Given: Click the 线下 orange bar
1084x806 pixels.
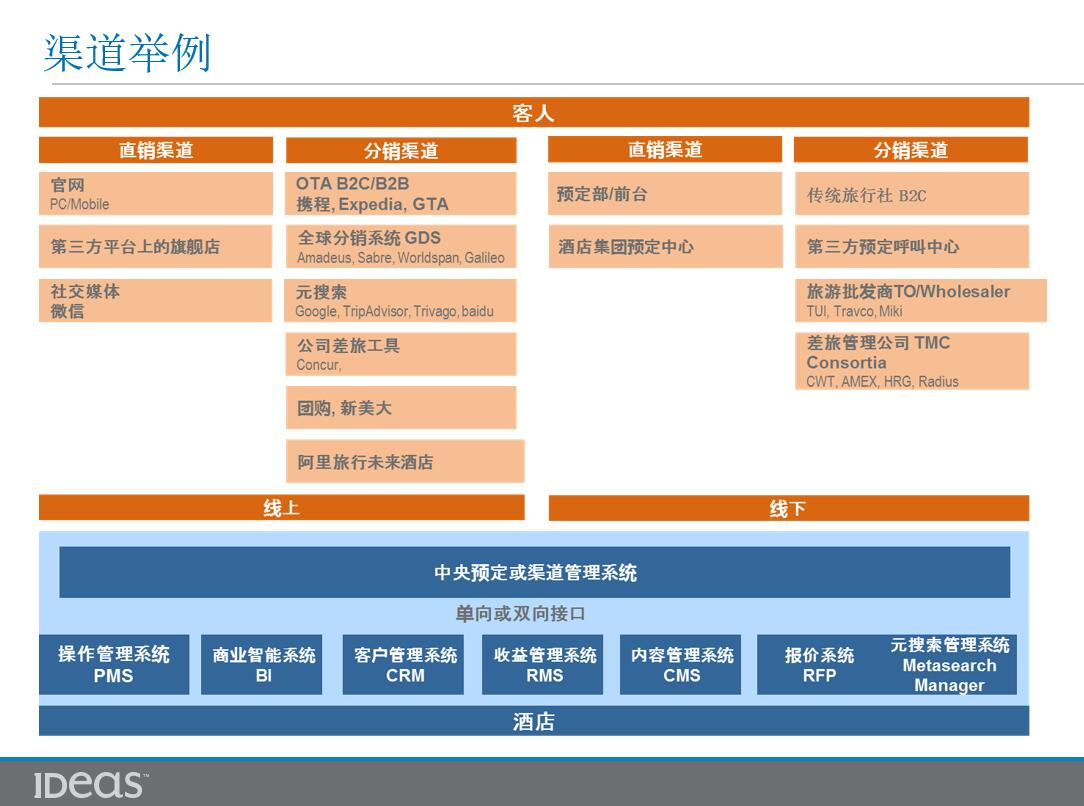Looking at the screenshot, I should tap(789, 508).
